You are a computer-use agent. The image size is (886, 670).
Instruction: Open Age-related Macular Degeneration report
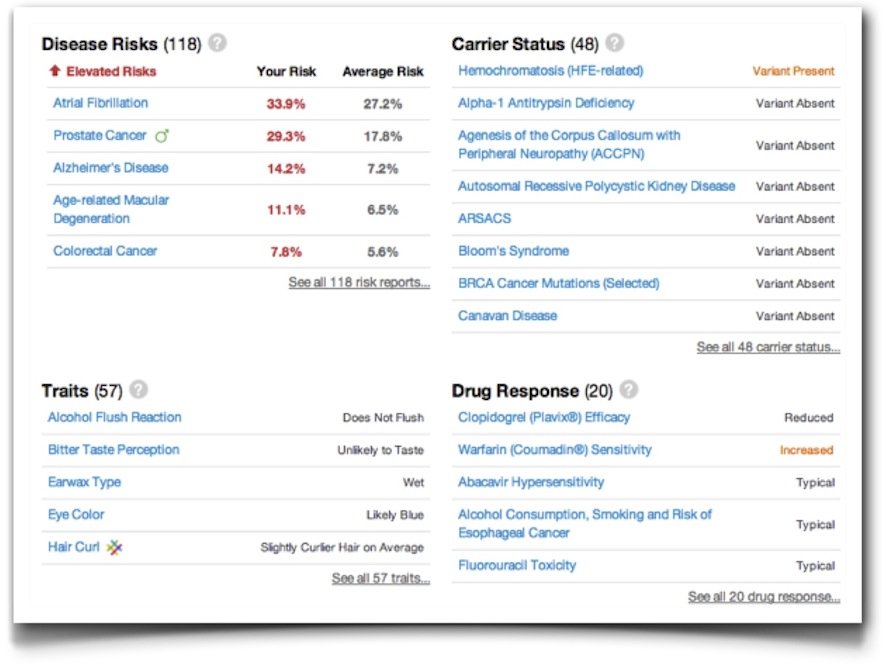pyautogui.click(x=110, y=209)
